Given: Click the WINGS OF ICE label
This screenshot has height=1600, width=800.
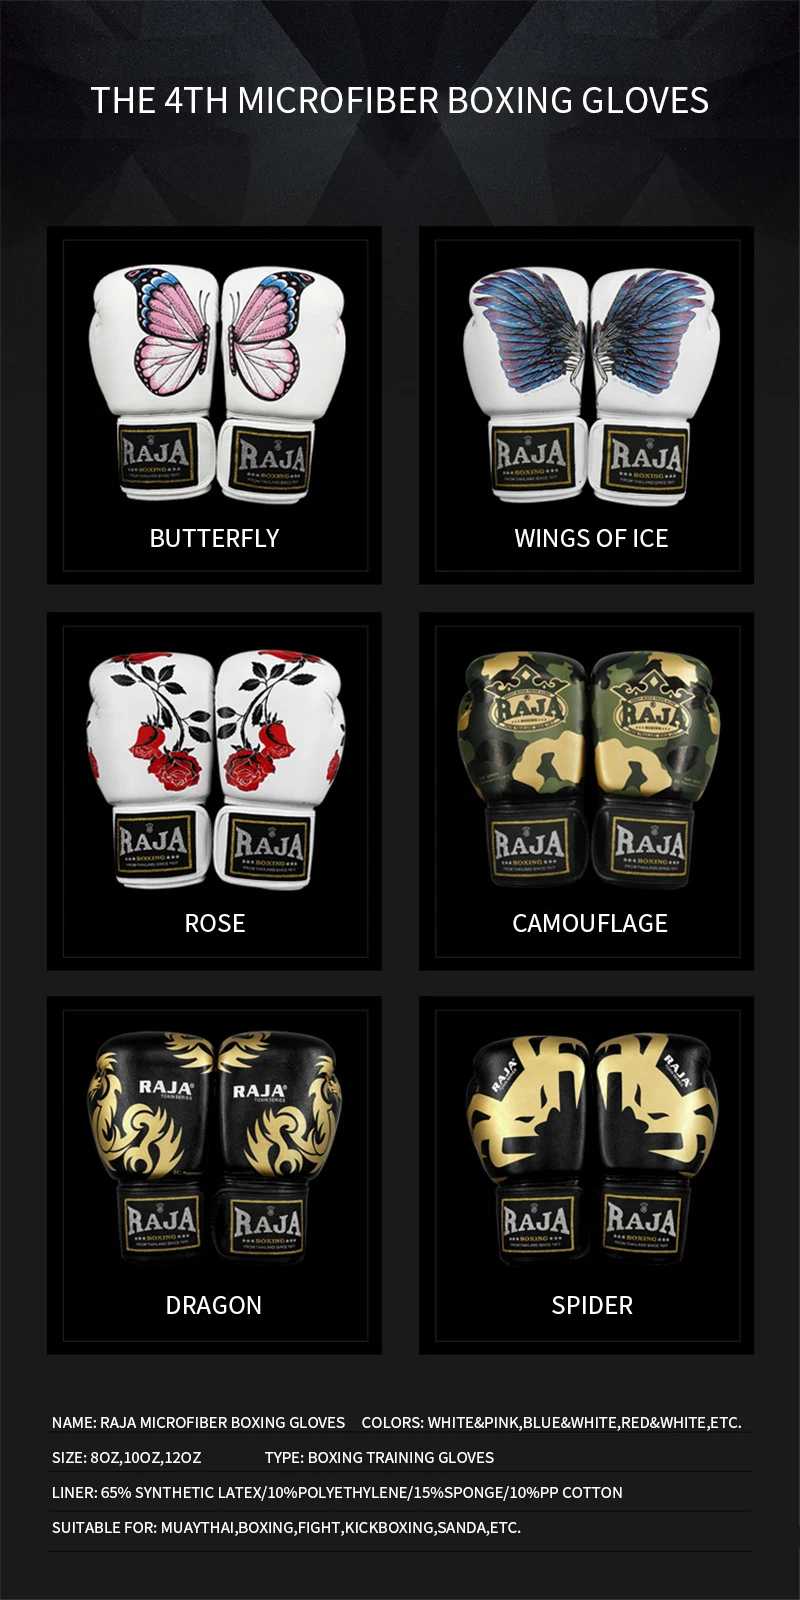Looking at the screenshot, I should 591,538.
